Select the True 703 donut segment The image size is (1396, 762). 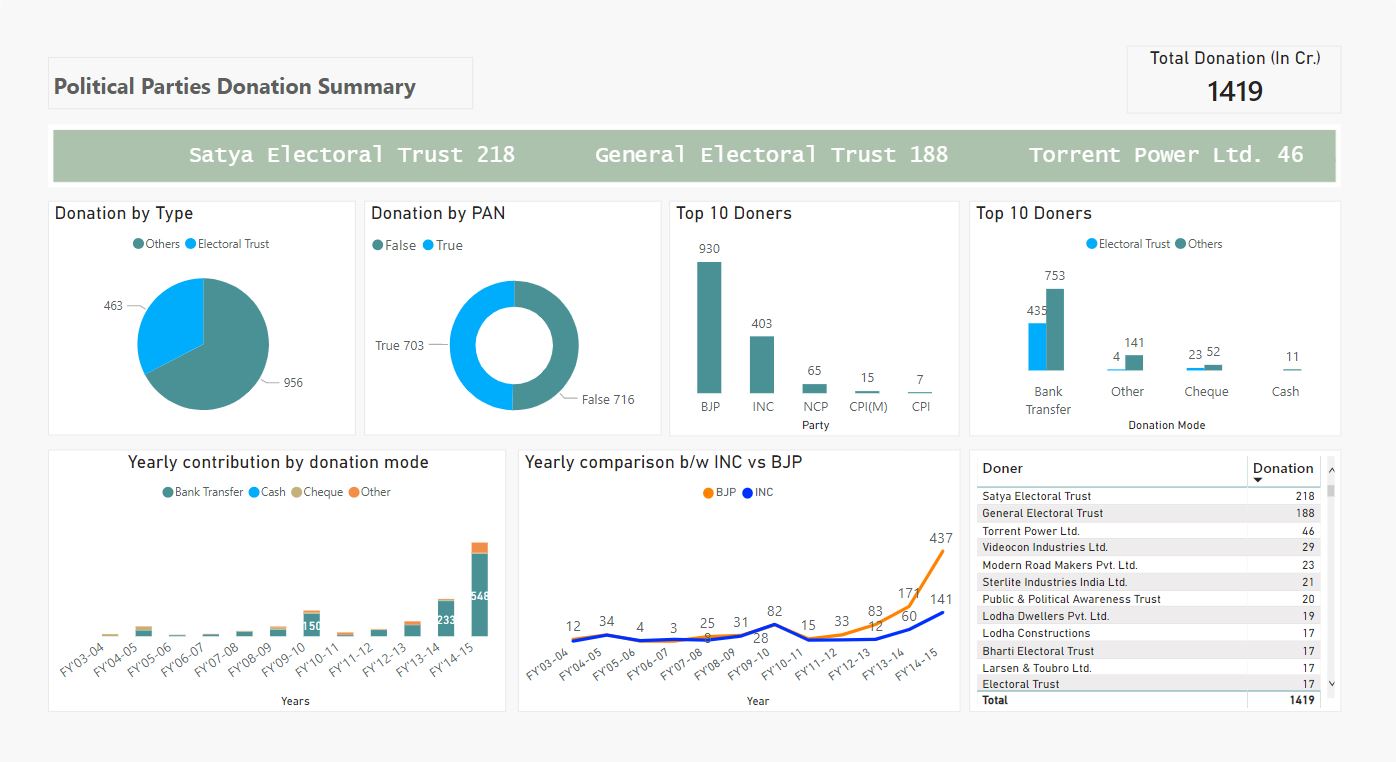pos(464,345)
